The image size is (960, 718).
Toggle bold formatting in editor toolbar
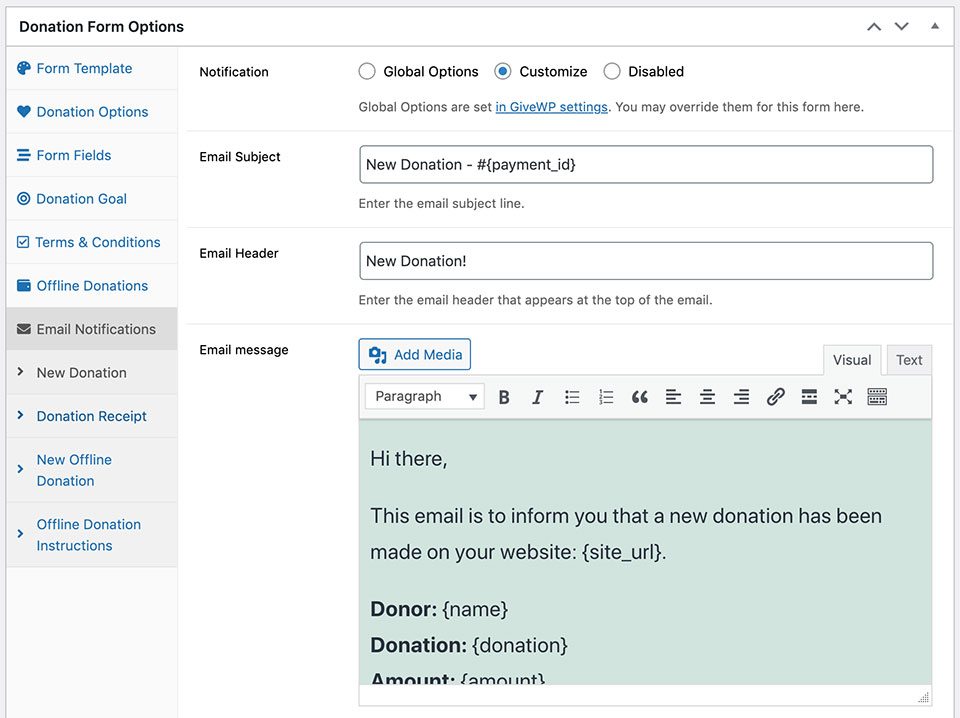(504, 397)
